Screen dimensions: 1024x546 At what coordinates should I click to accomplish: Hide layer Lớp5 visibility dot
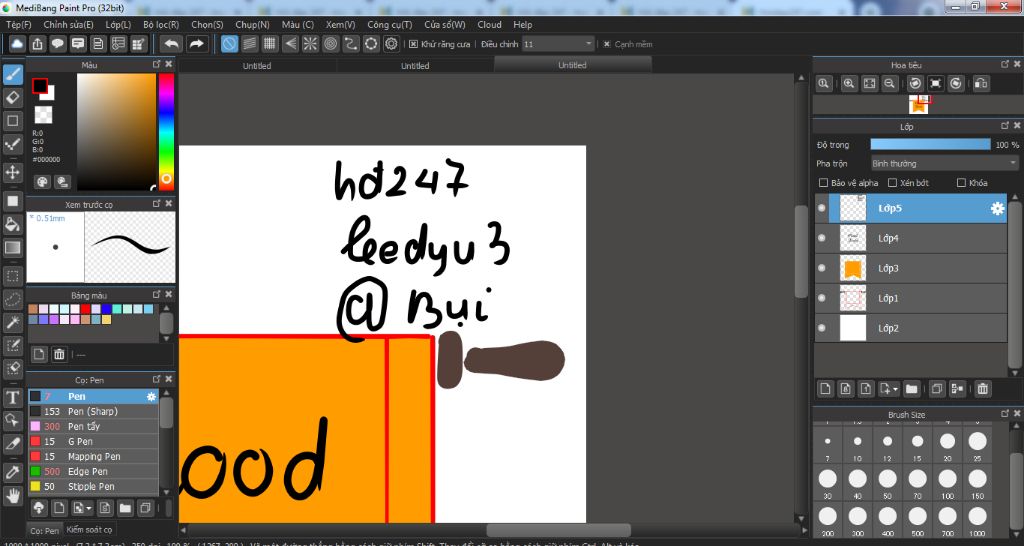click(822, 208)
